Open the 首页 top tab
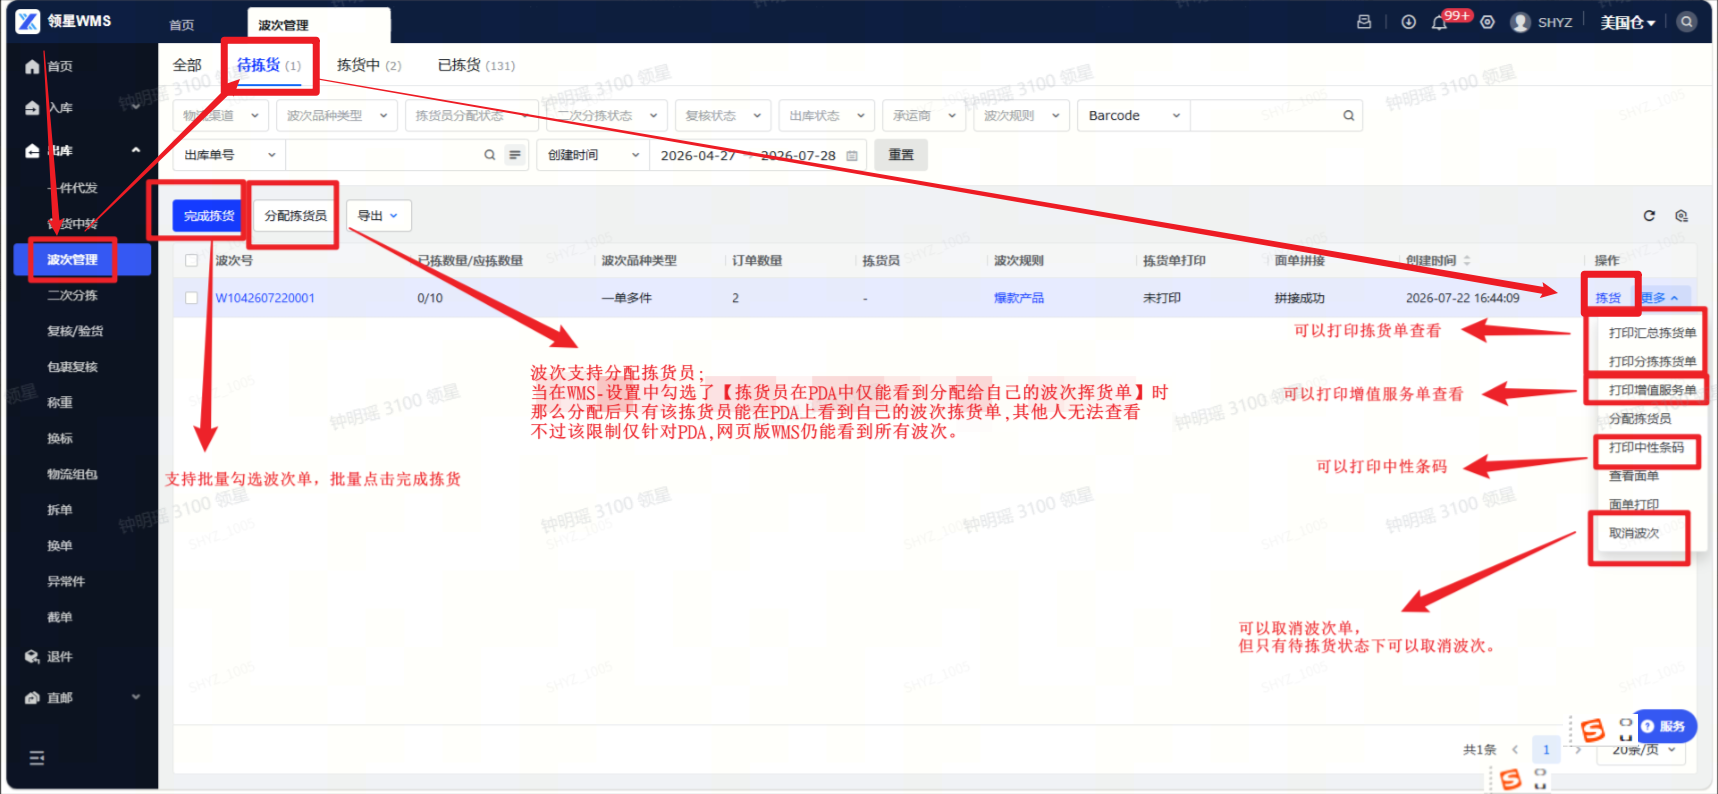The width and height of the screenshot is (1718, 794). click(x=182, y=25)
